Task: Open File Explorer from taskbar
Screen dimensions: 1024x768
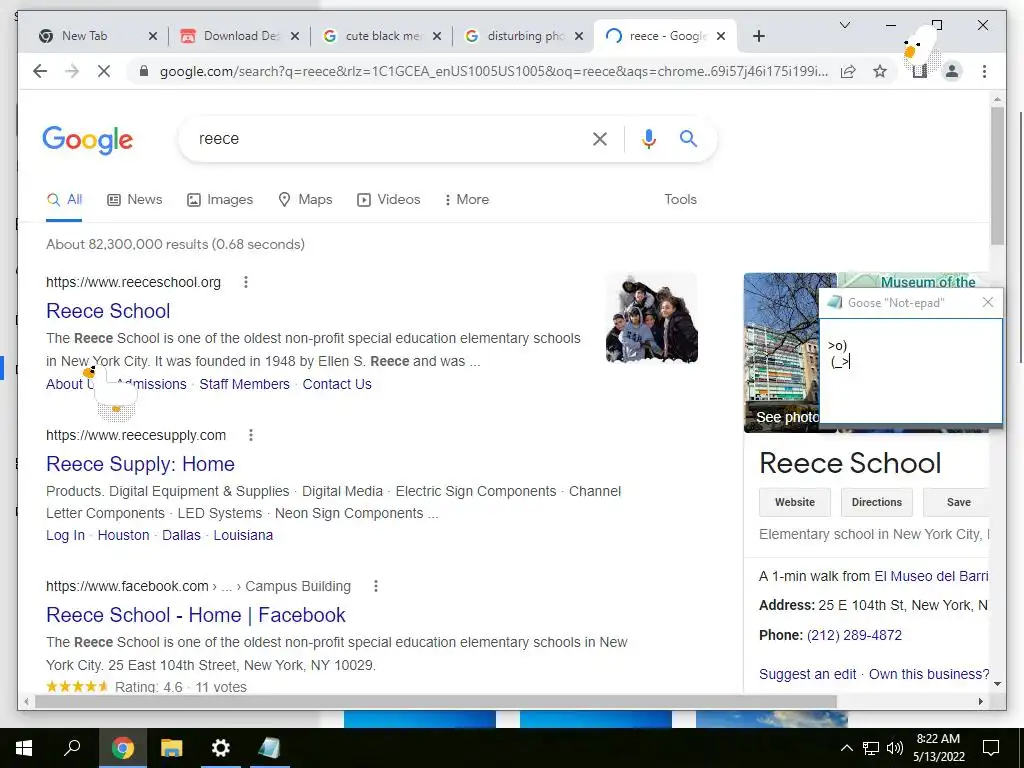Action: point(171,748)
